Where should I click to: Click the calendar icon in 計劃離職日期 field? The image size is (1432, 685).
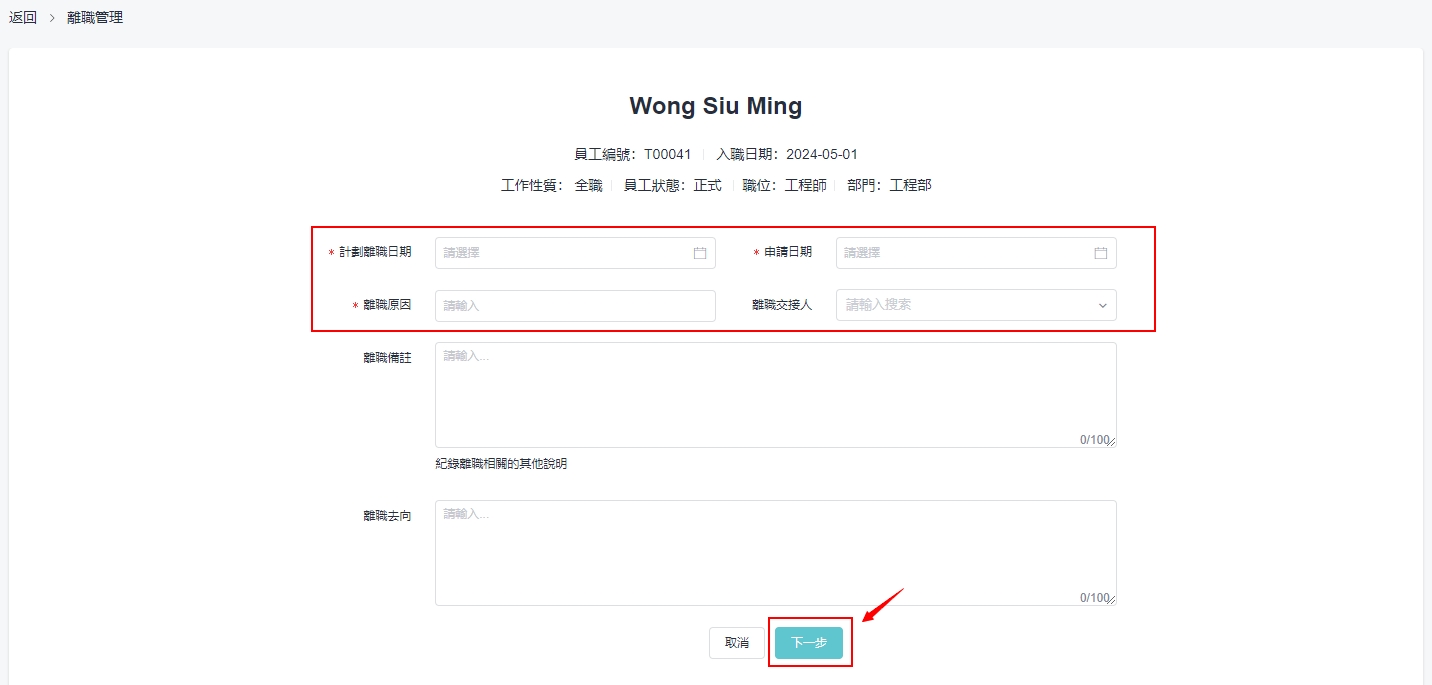tap(700, 253)
